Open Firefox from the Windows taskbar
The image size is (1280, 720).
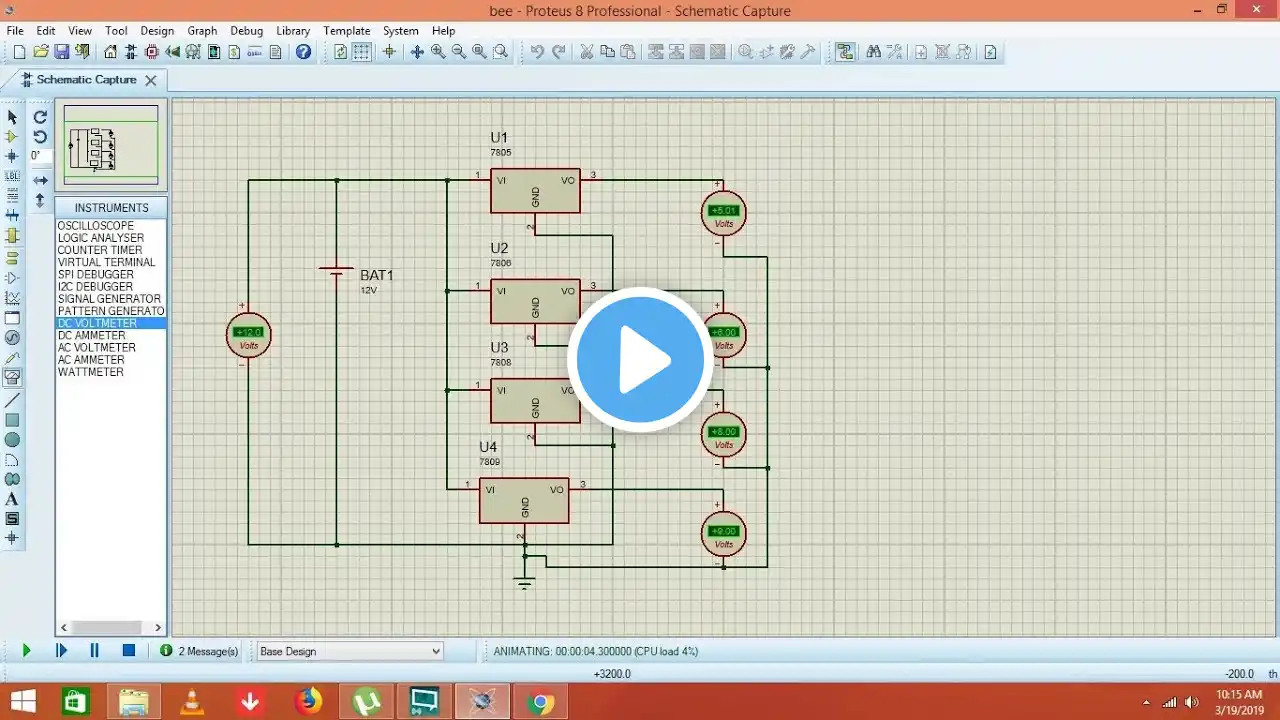pyautogui.click(x=308, y=701)
